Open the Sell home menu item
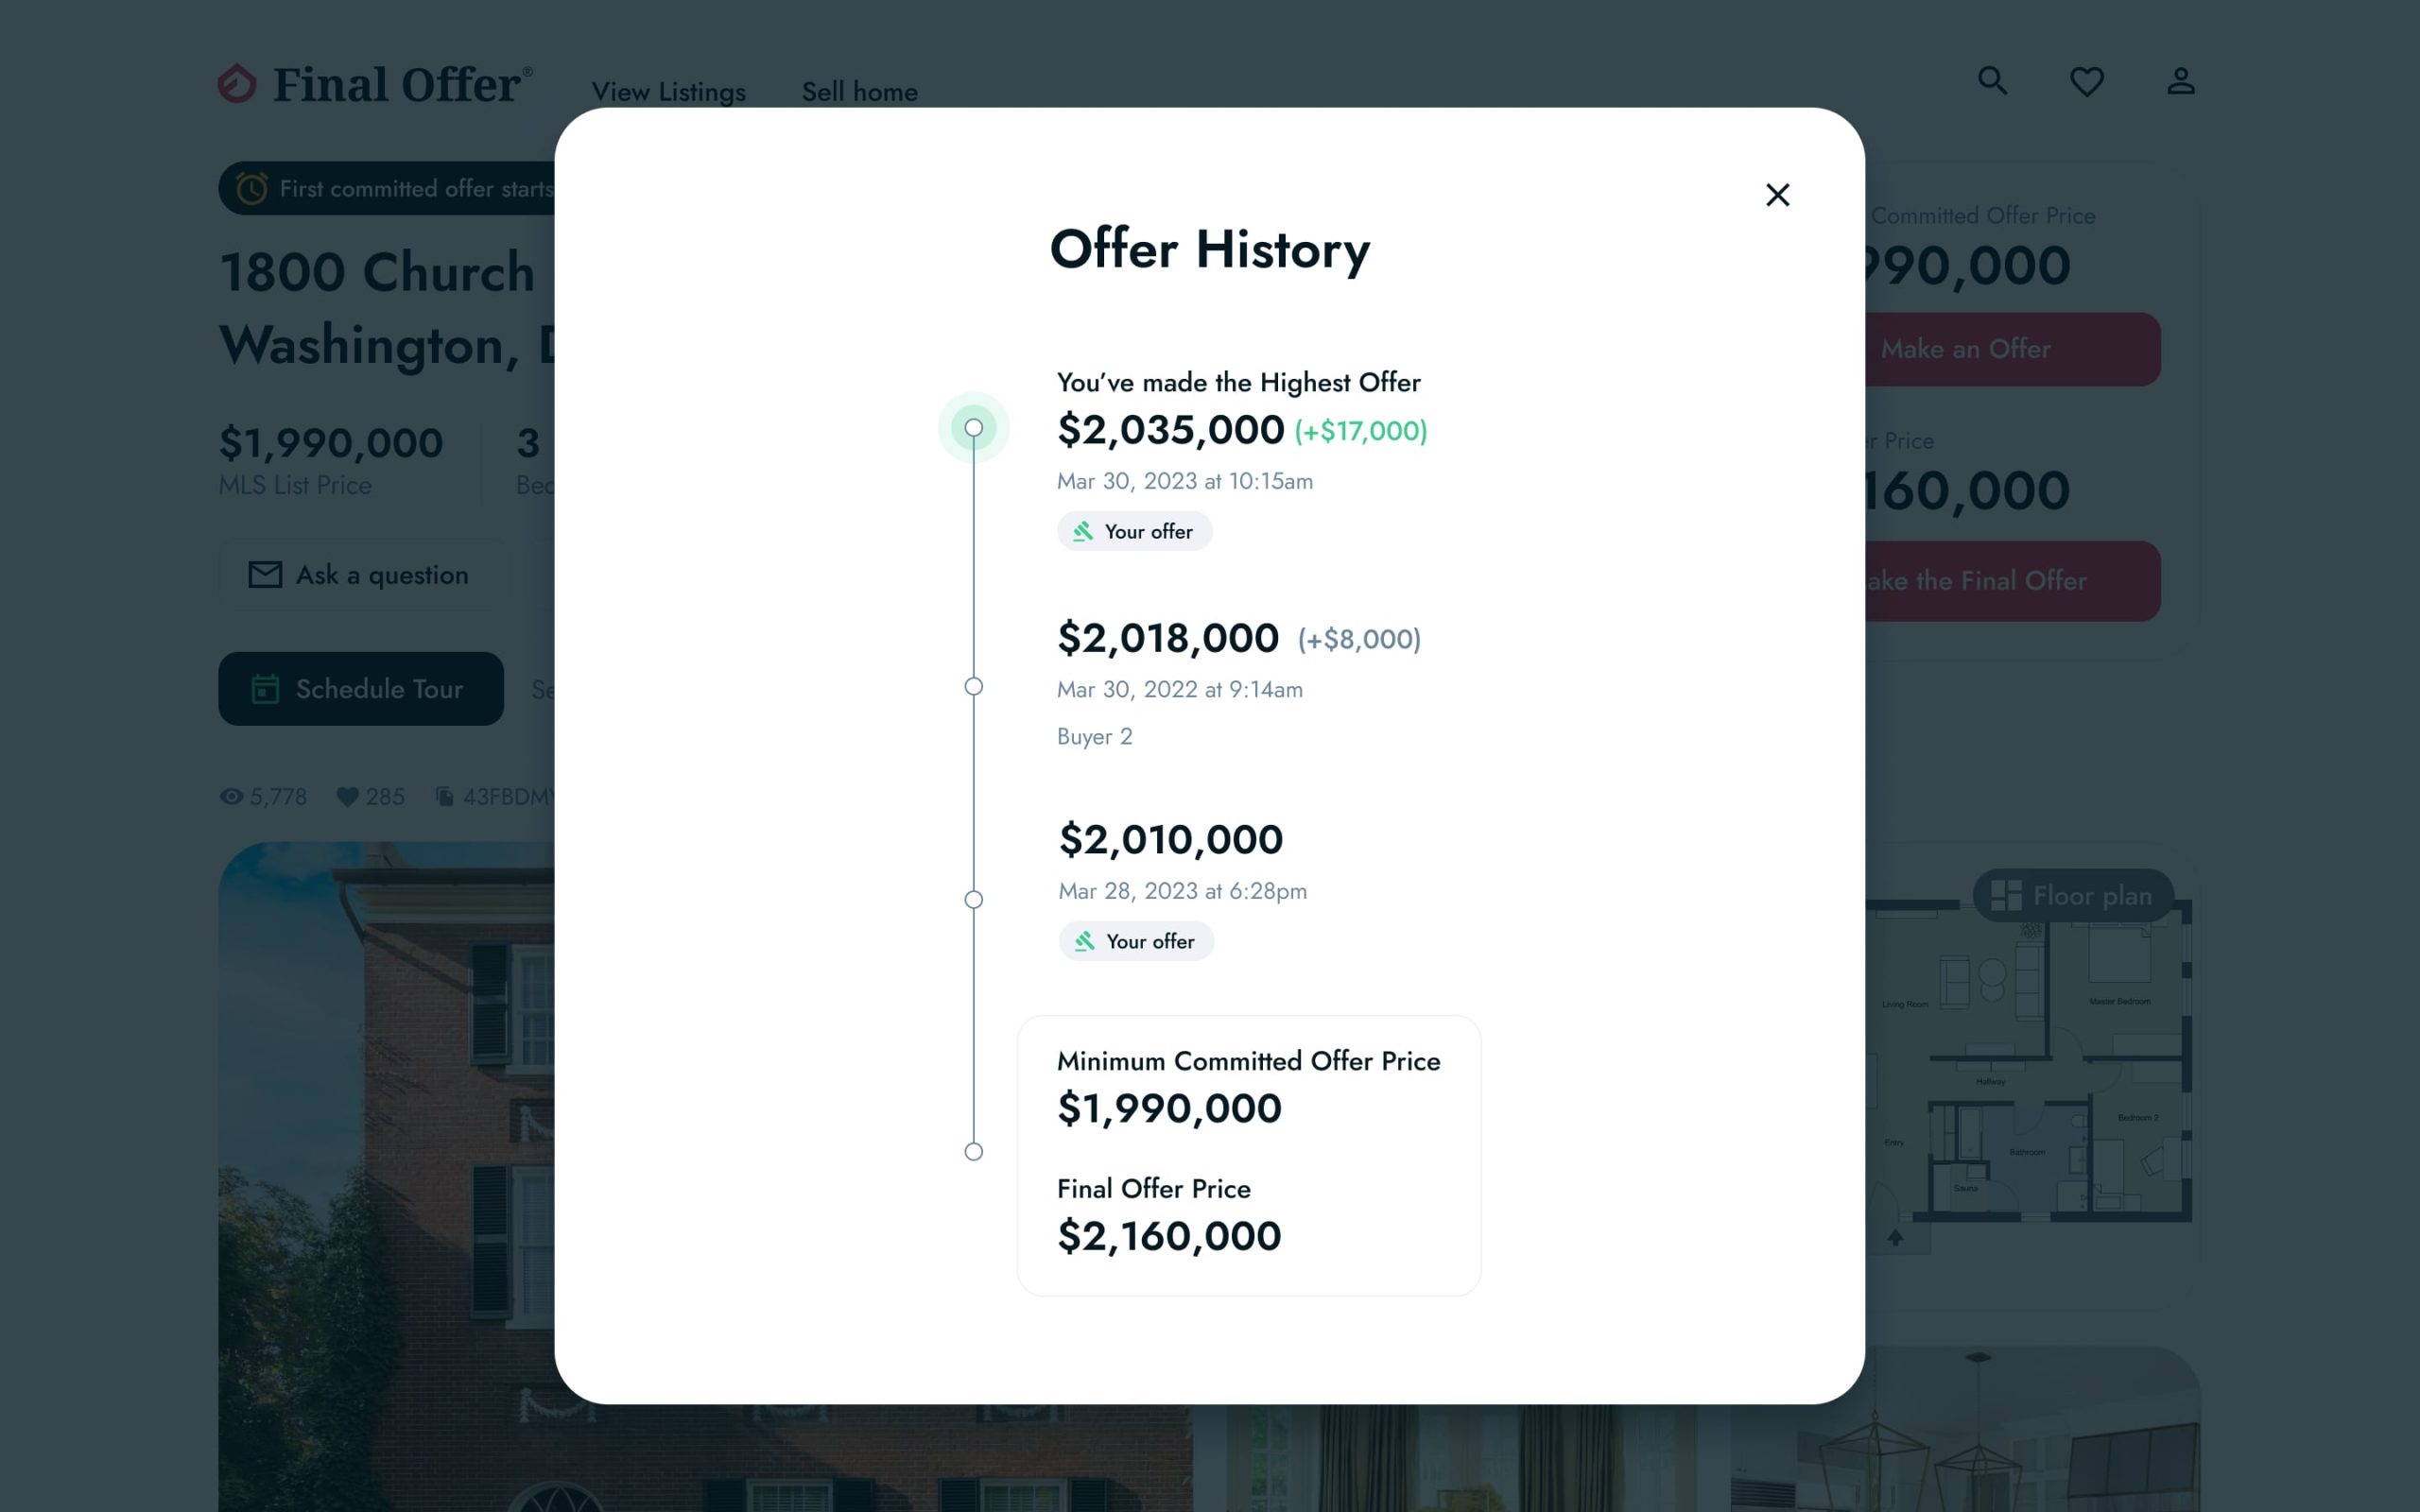 [859, 91]
